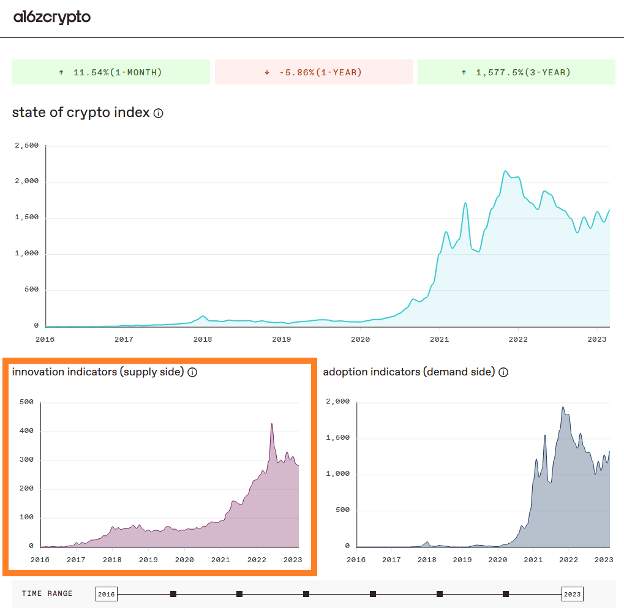Select the 11.54% (1-MONTH) change badge
The height and width of the screenshot is (614, 624).
pyautogui.click(x=111, y=72)
